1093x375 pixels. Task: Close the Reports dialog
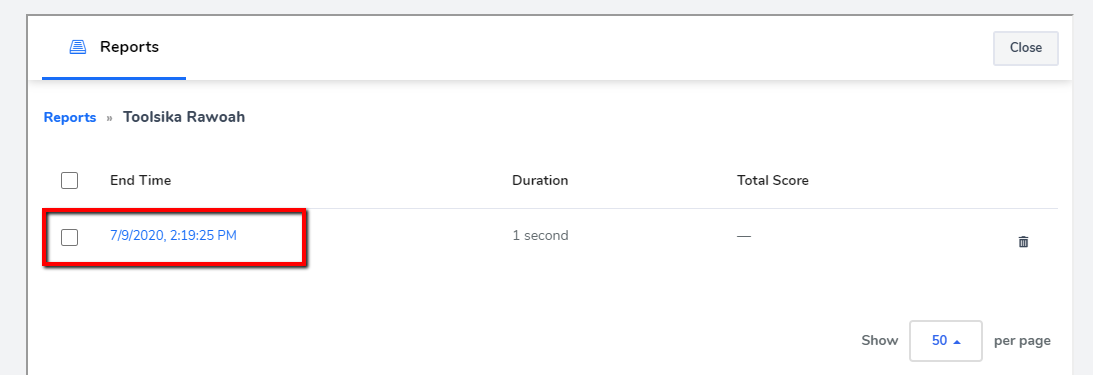[1025, 48]
